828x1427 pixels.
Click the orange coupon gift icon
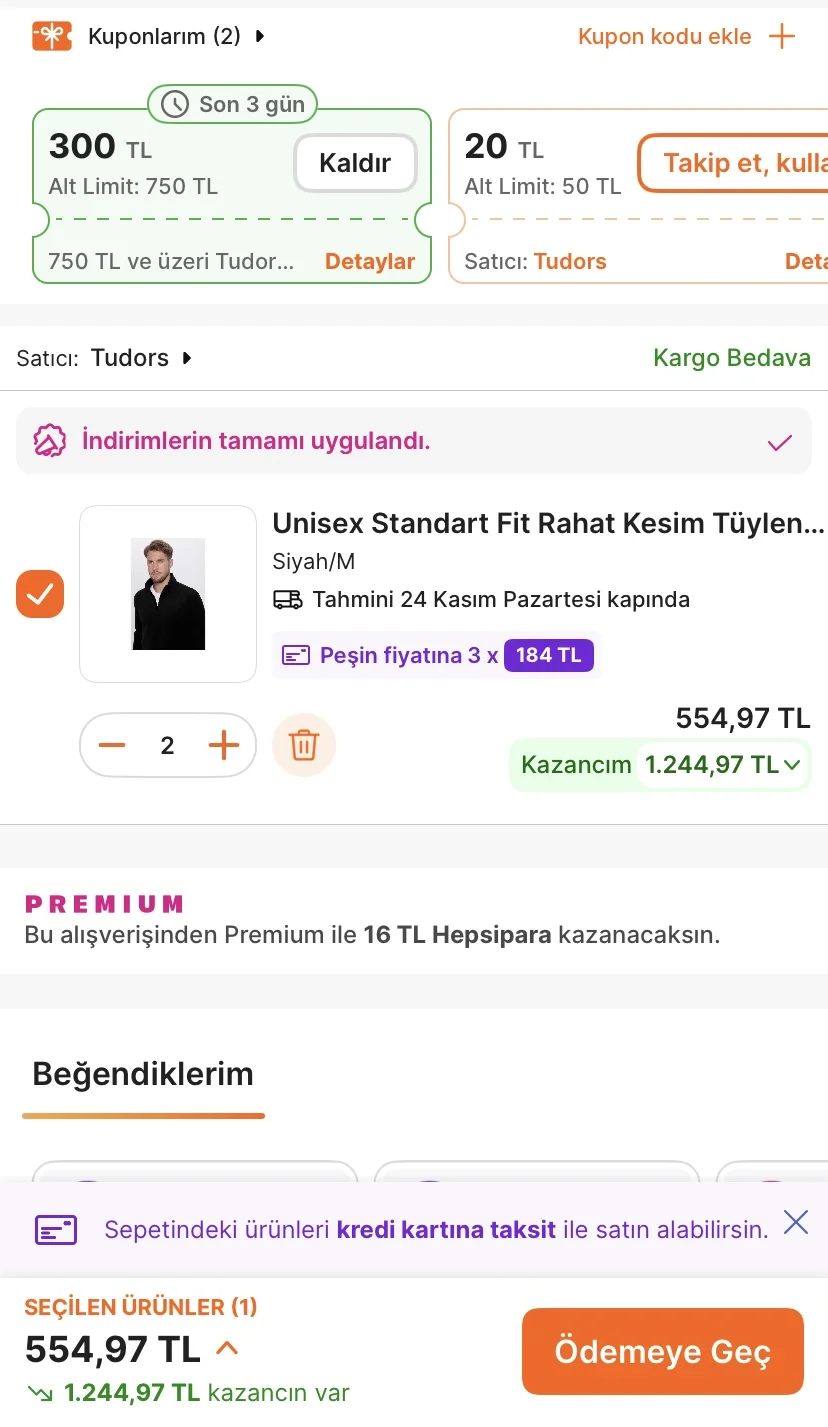tap(51, 37)
